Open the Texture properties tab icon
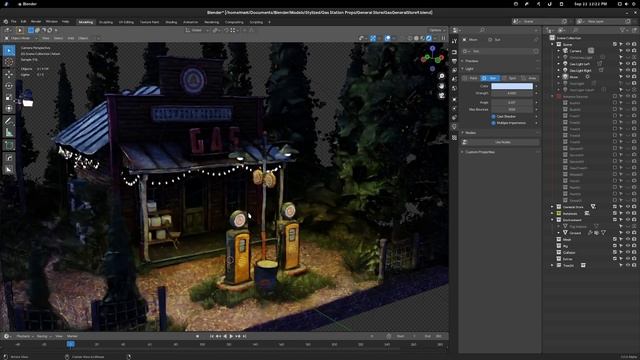Viewport: 640px width, 360px height. coord(454,138)
